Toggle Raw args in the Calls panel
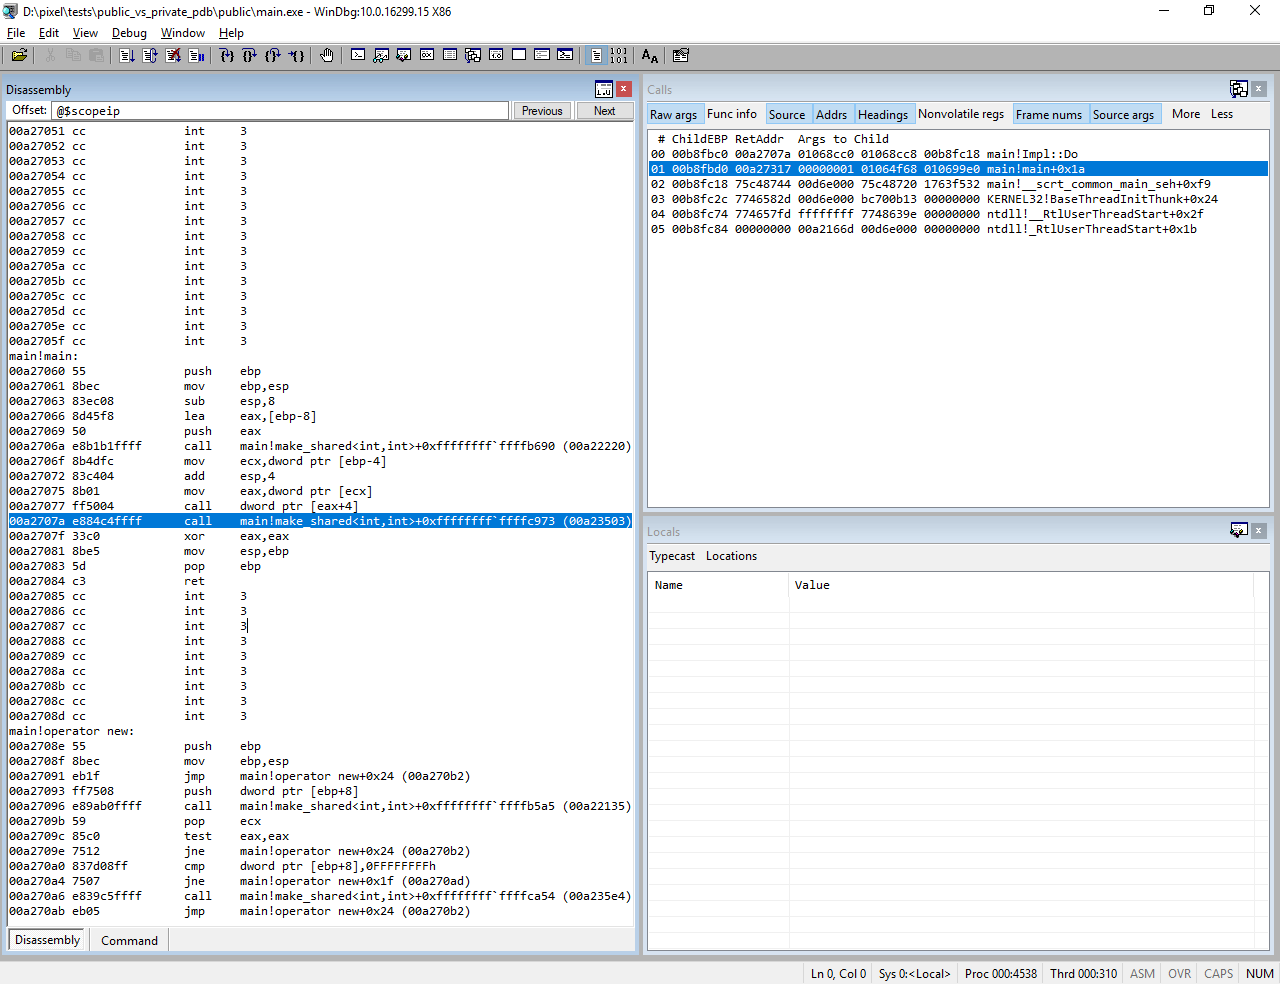 (674, 114)
